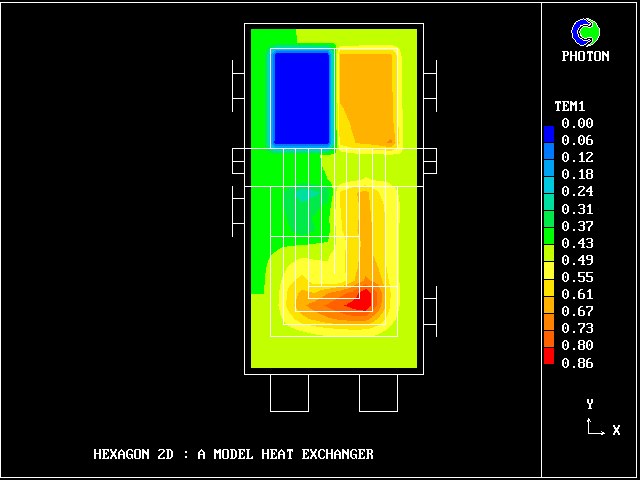Pick the red legend swatch beside 0.86
The height and width of the screenshot is (480, 640).
click(548, 357)
